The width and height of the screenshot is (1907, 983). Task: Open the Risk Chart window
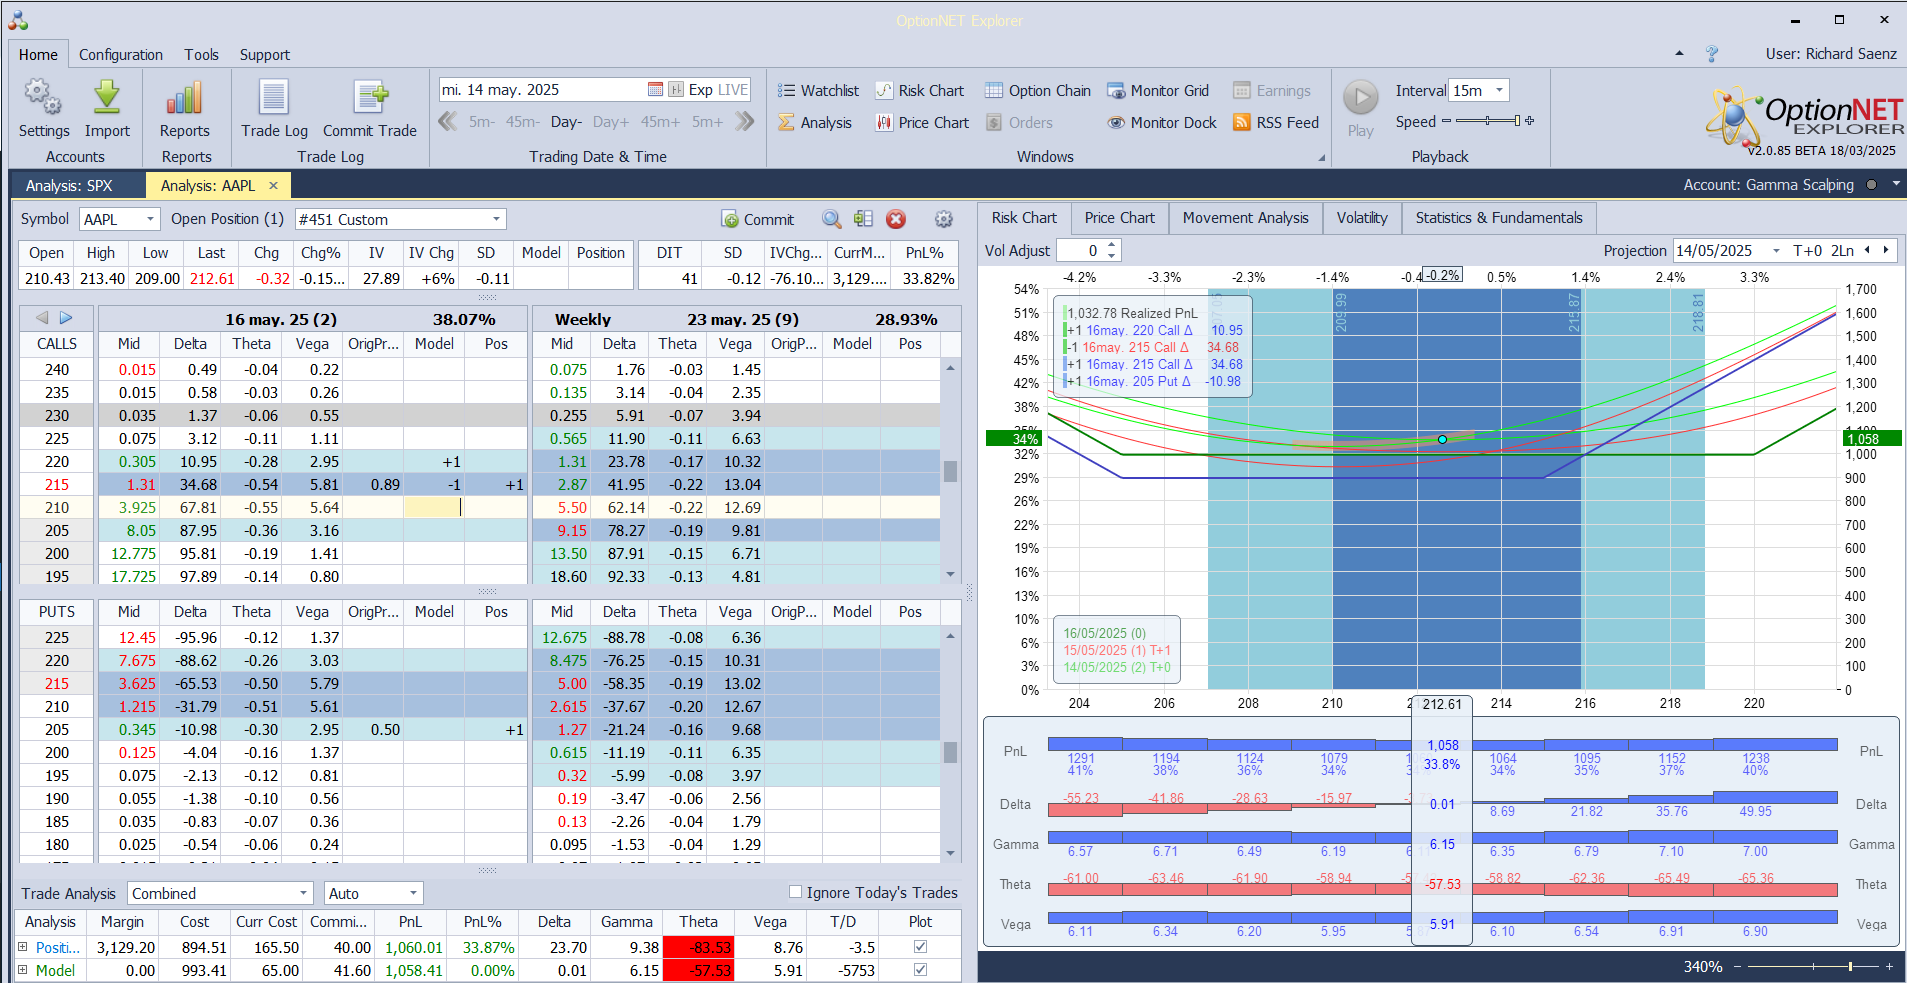(920, 91)
